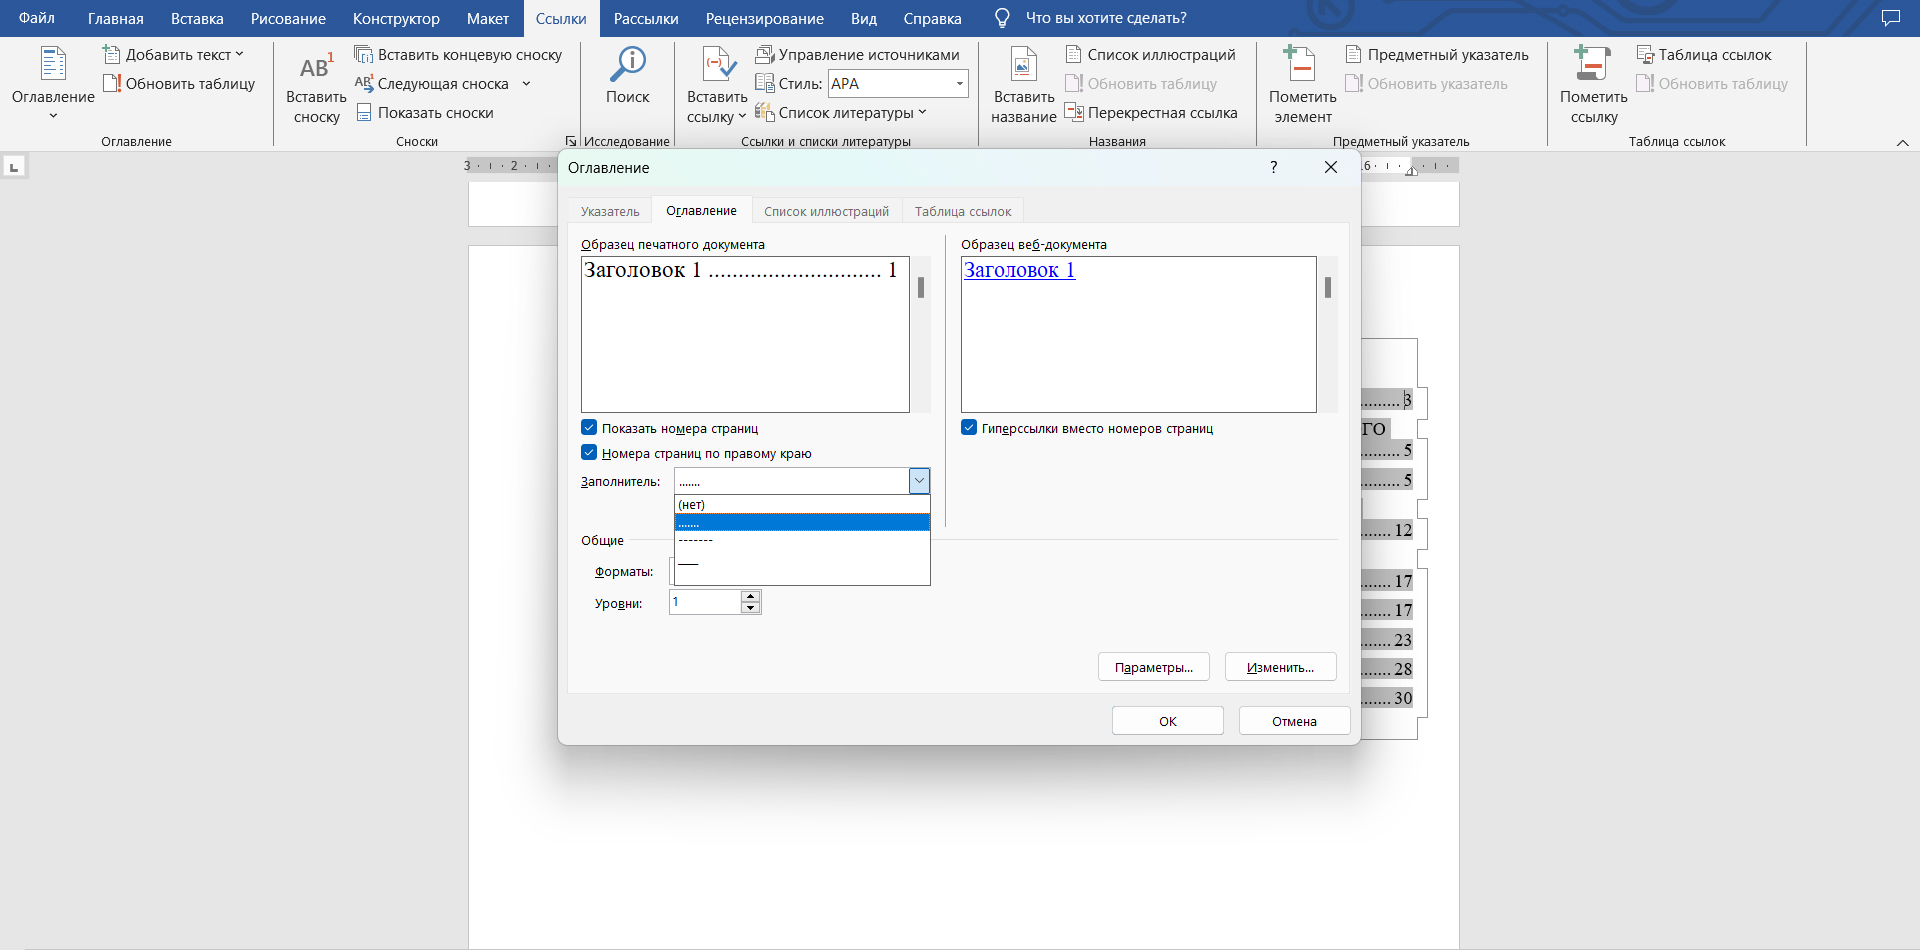Toggle Гиперссылки вместо номеров страниц

pos(969,428)
